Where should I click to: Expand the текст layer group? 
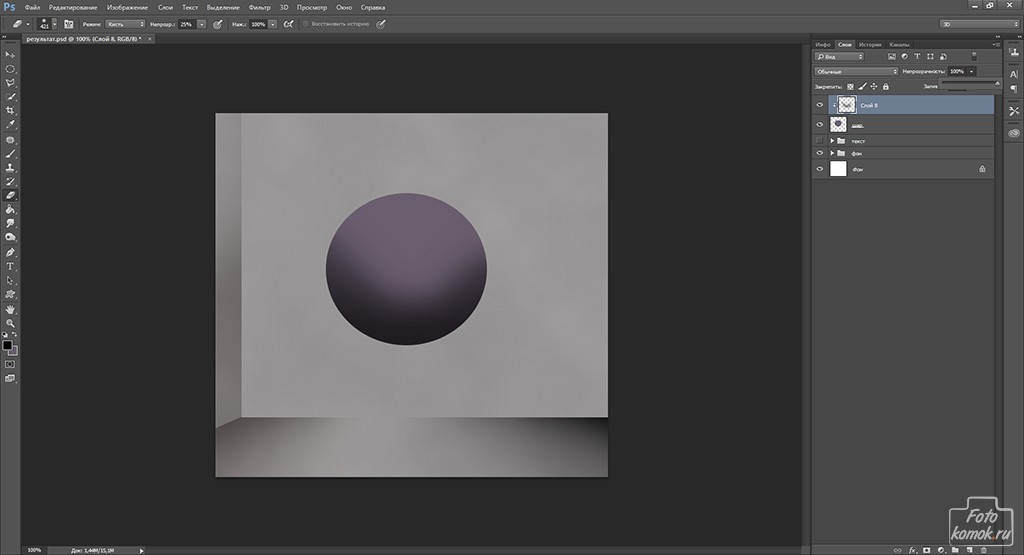coord(832,140)
